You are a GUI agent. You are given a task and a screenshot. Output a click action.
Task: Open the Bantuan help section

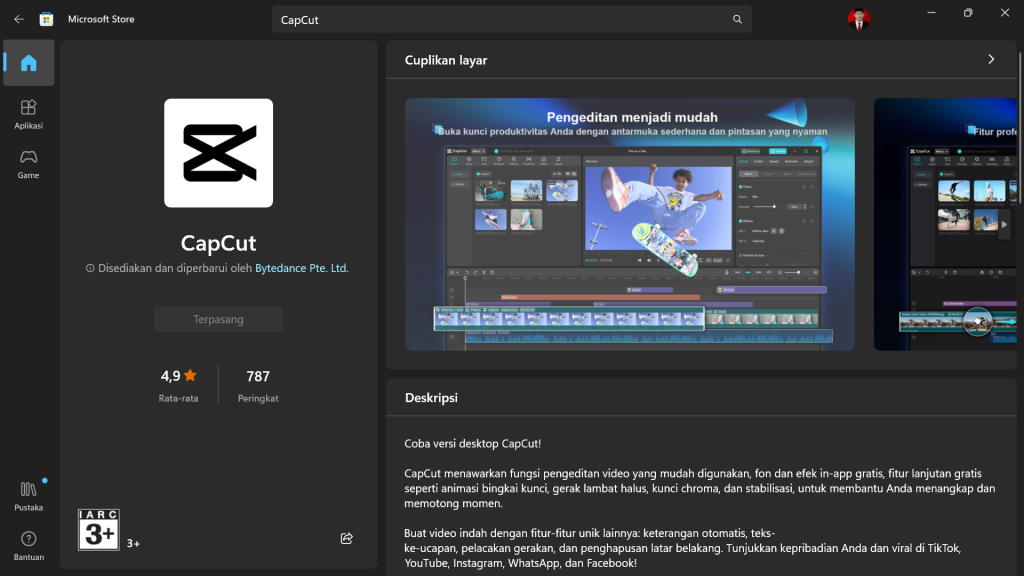[28, 543]
